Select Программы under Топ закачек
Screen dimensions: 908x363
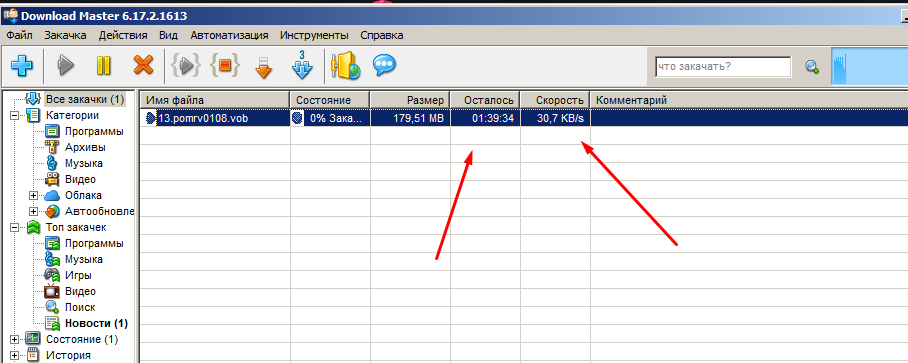click(94, 243)
